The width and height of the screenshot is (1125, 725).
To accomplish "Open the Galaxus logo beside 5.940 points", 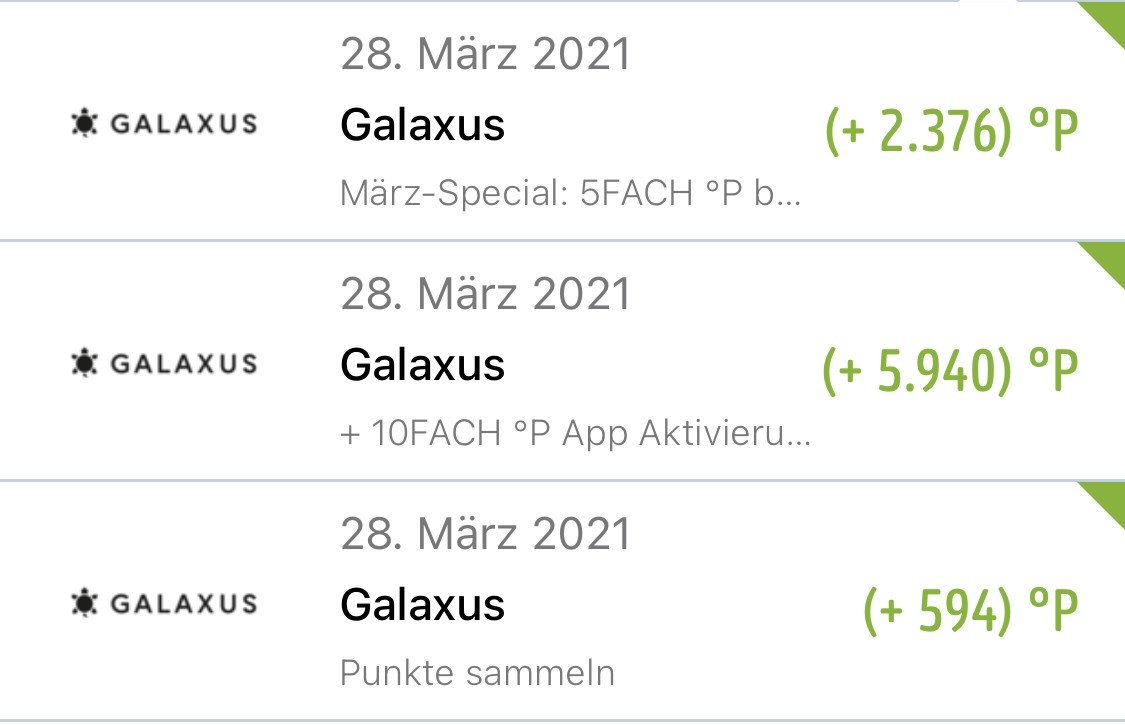I will tap(164, 363).
